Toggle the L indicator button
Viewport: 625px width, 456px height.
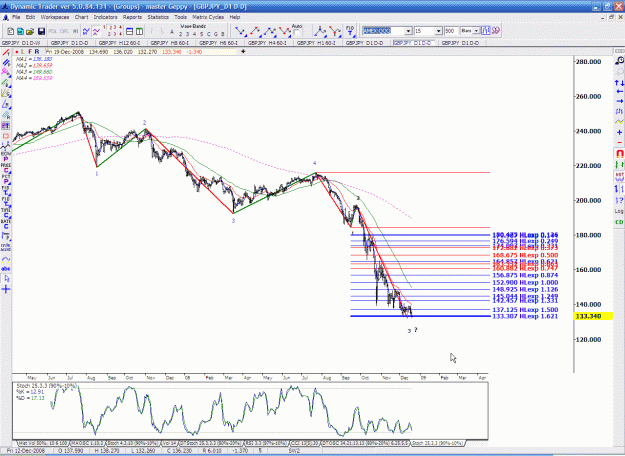[x=23, y=52]
